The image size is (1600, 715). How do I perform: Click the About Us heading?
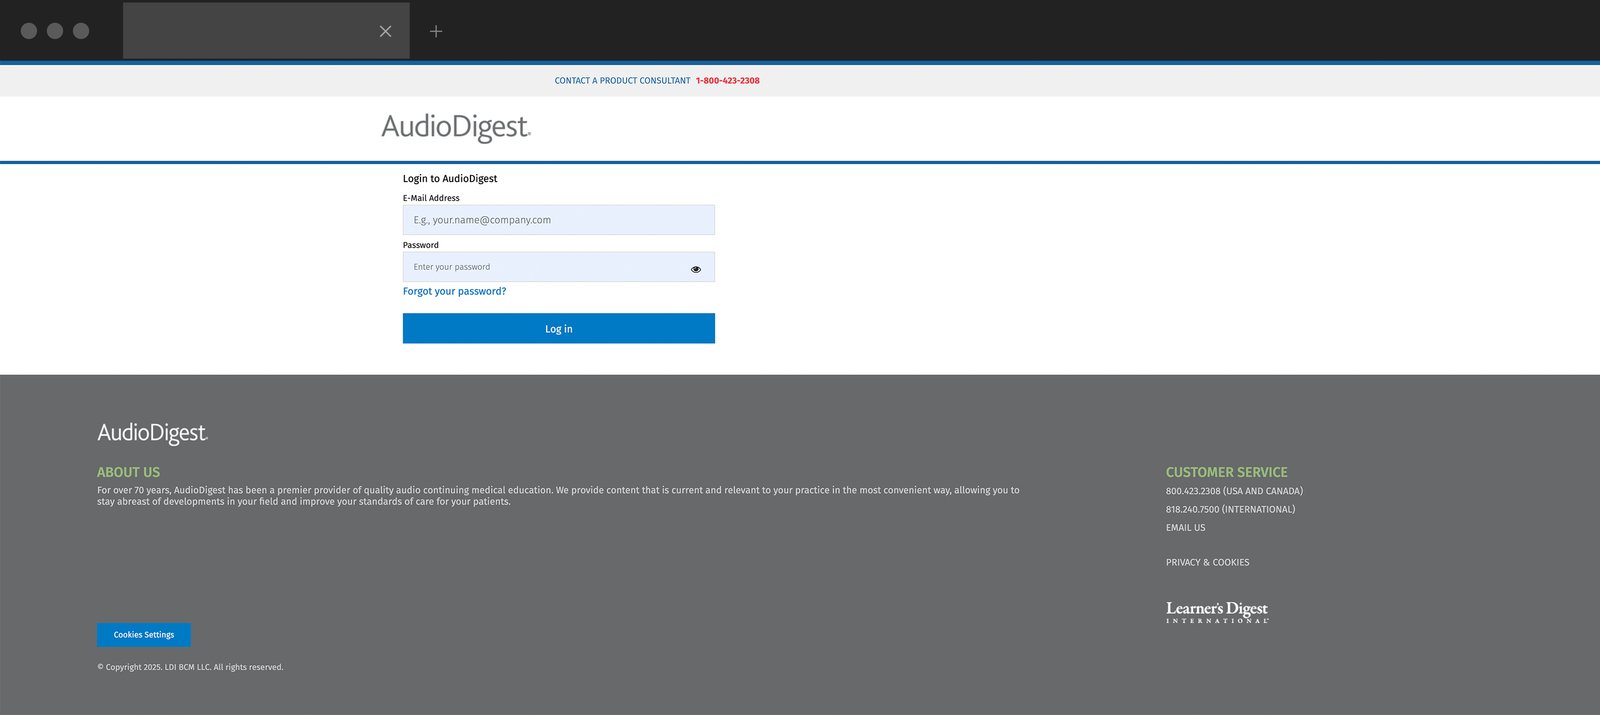tap(128, 472)
